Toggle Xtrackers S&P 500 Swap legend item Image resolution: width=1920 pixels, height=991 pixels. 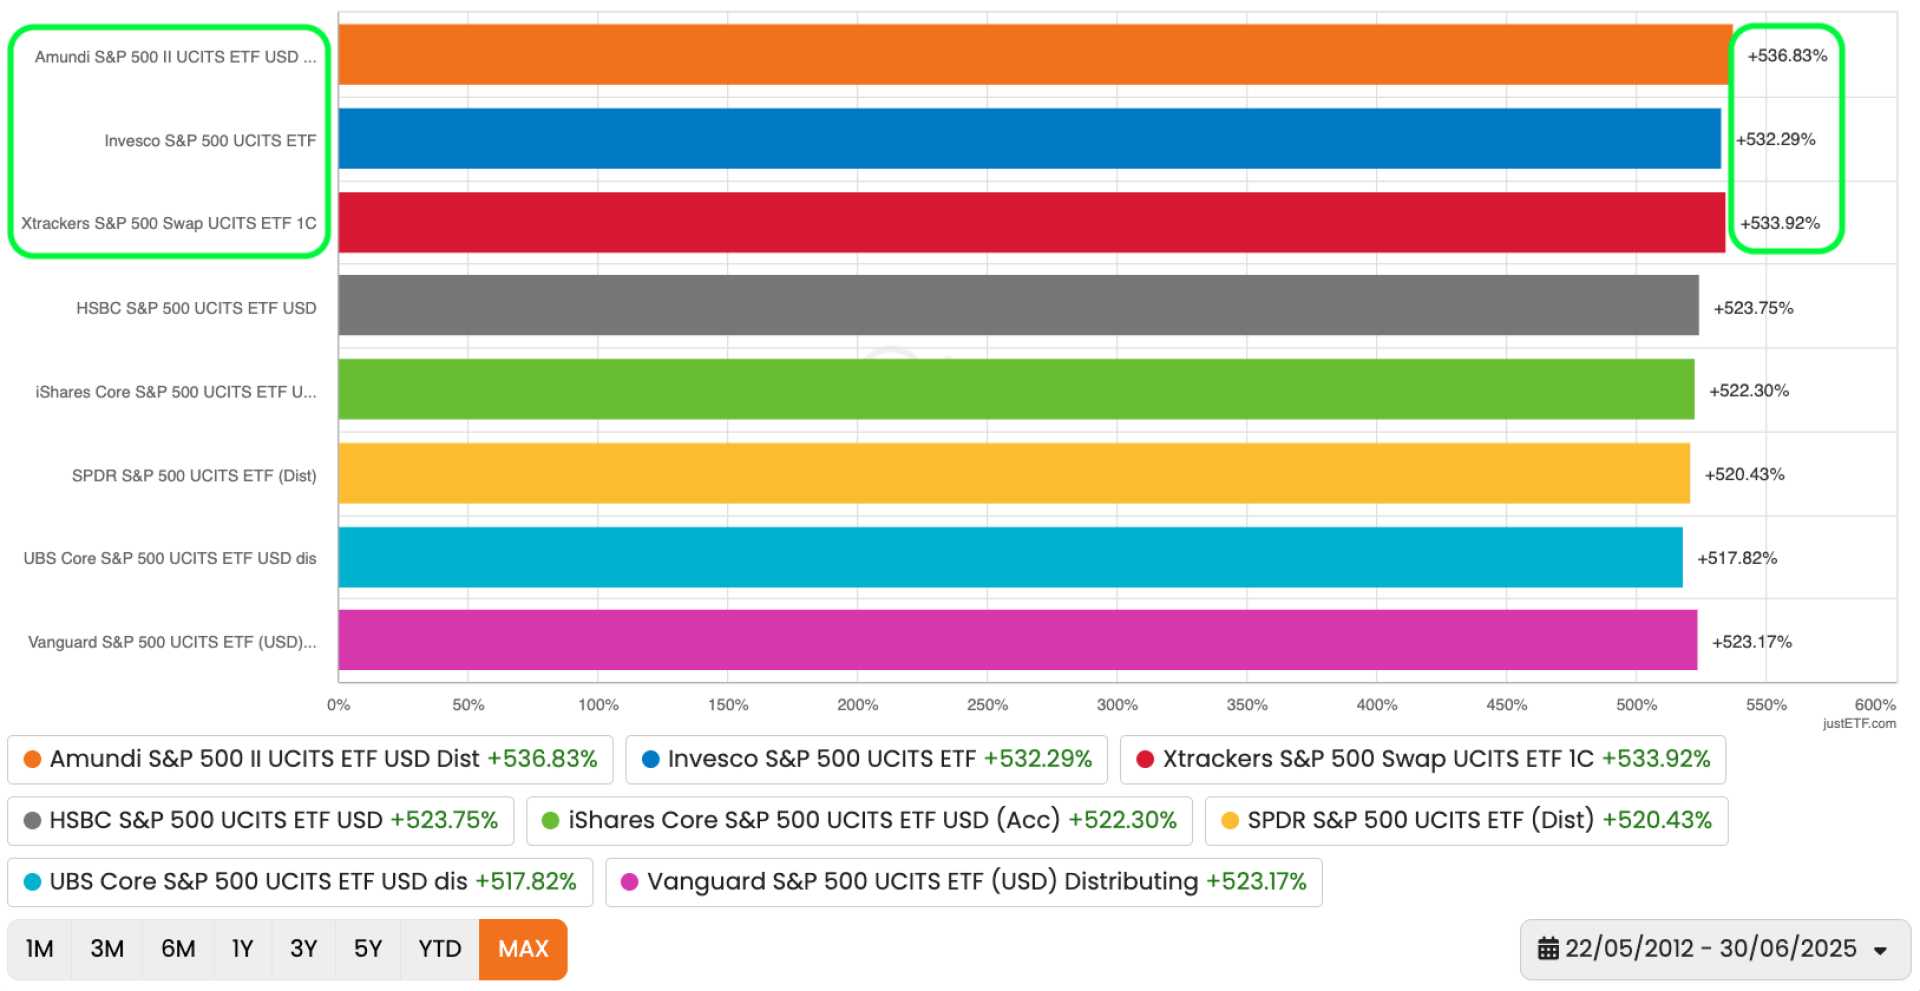(1423, 760)
